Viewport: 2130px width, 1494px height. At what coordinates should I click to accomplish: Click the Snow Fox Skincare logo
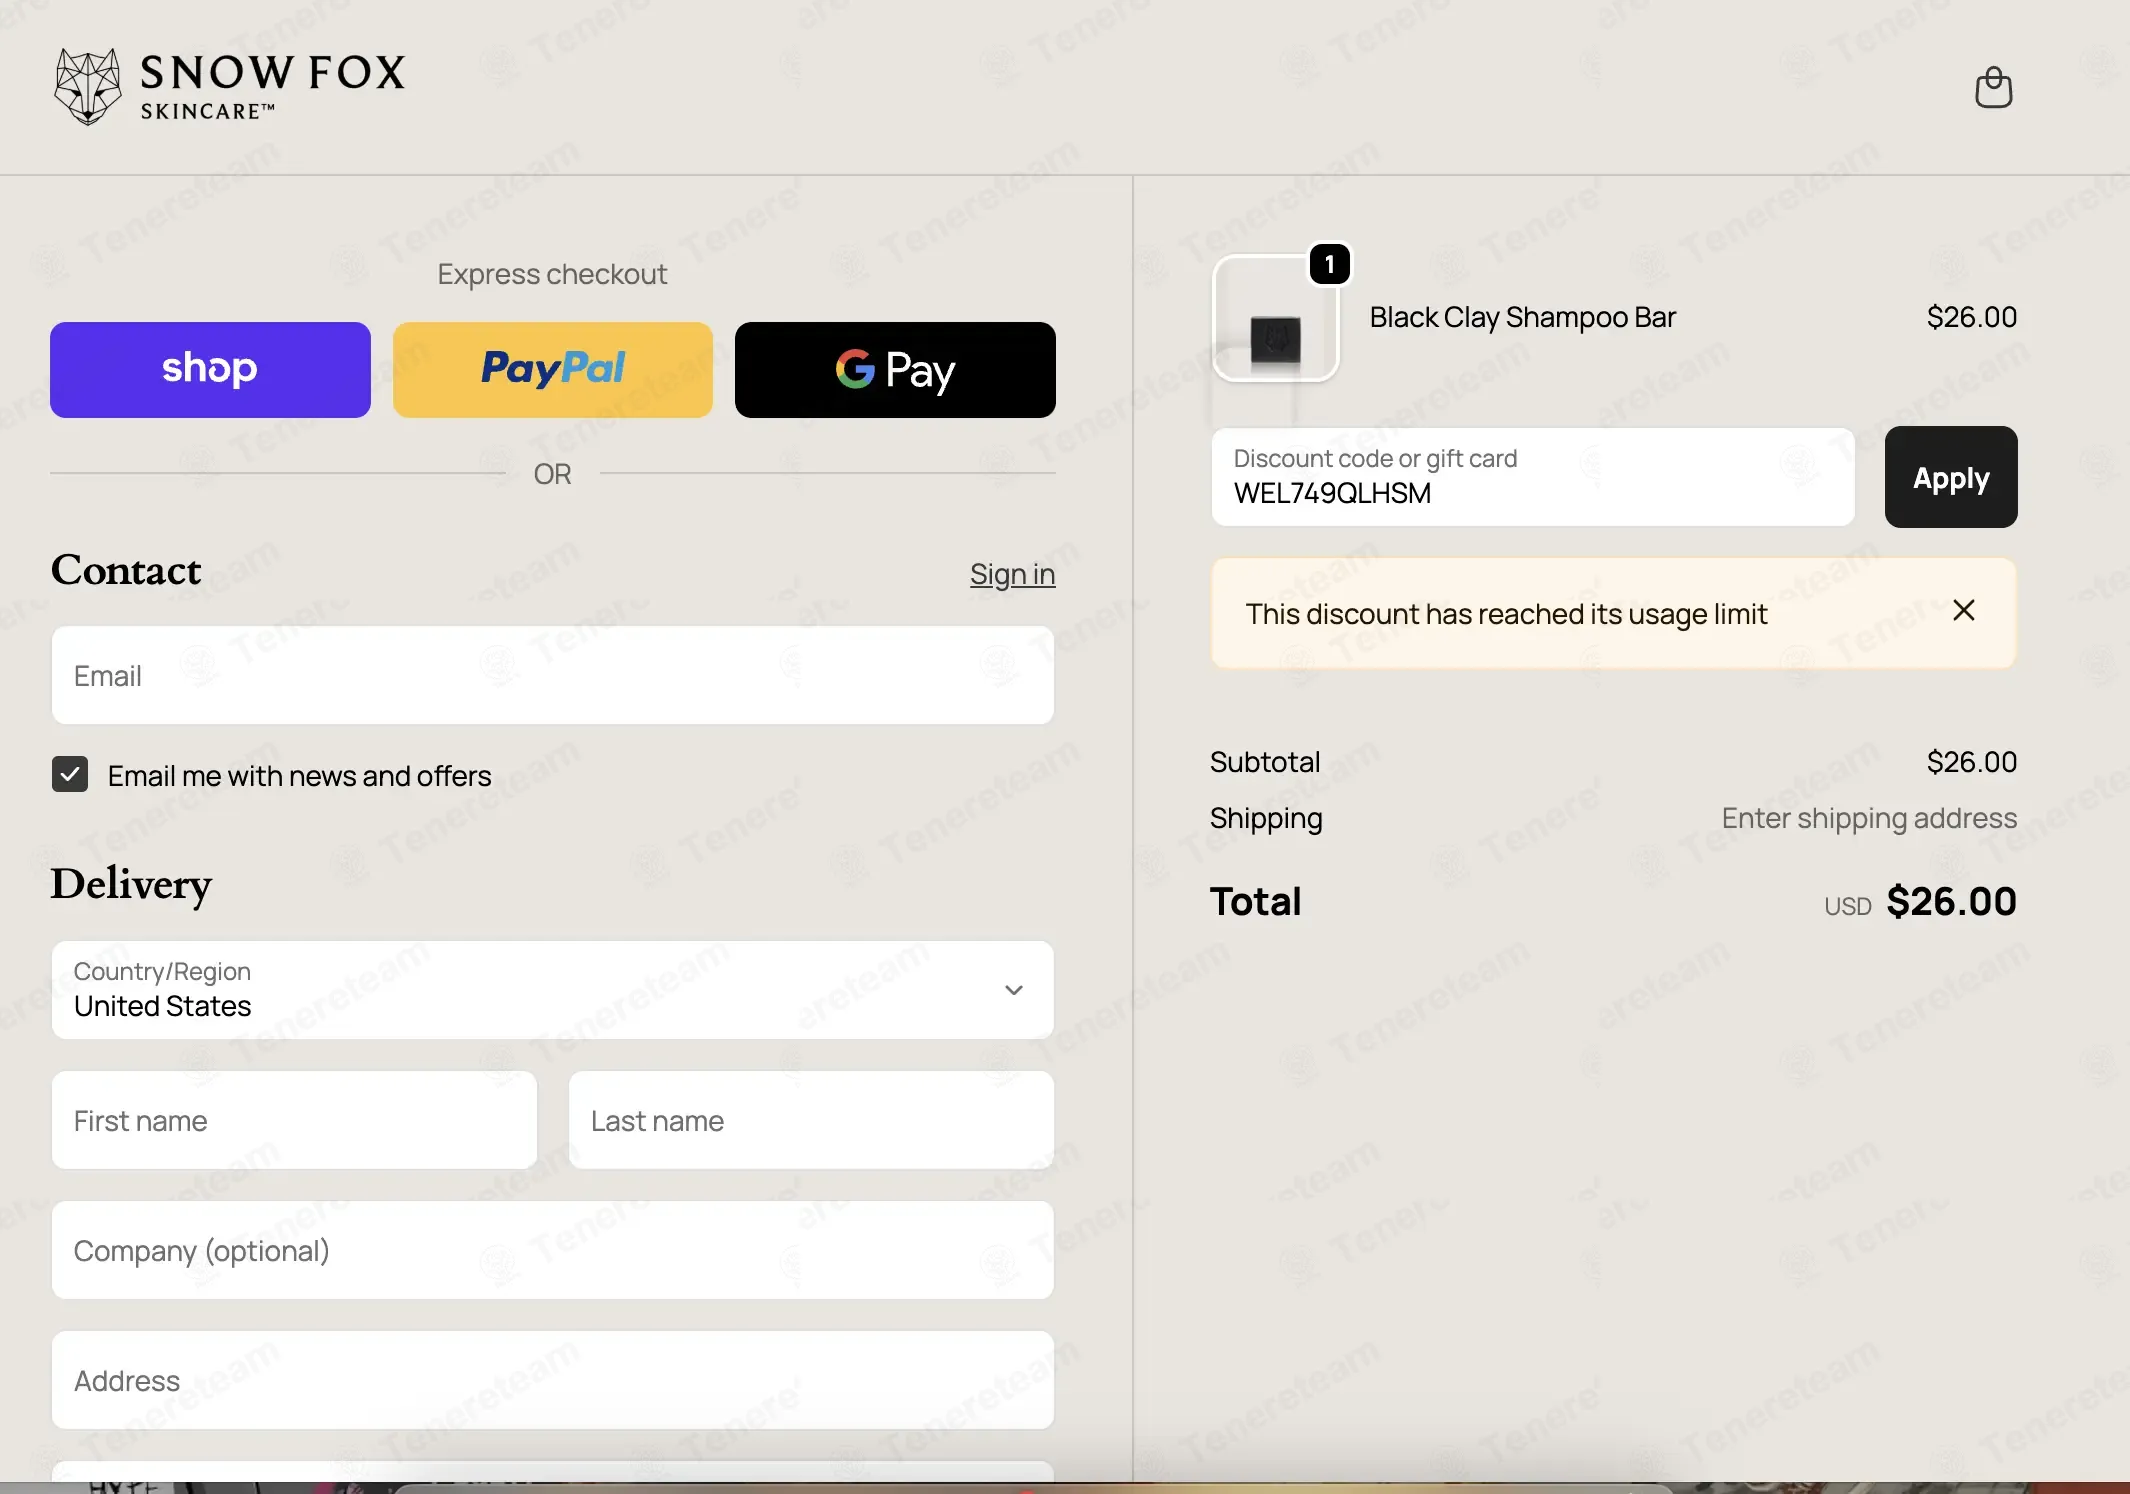230,87
